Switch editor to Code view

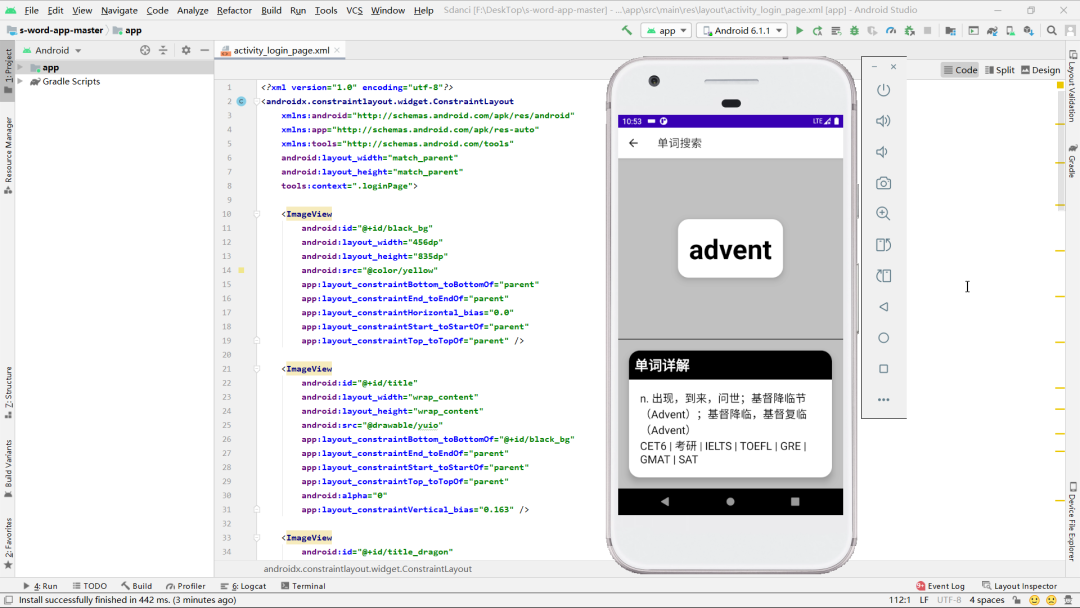(x=960, y=70)
